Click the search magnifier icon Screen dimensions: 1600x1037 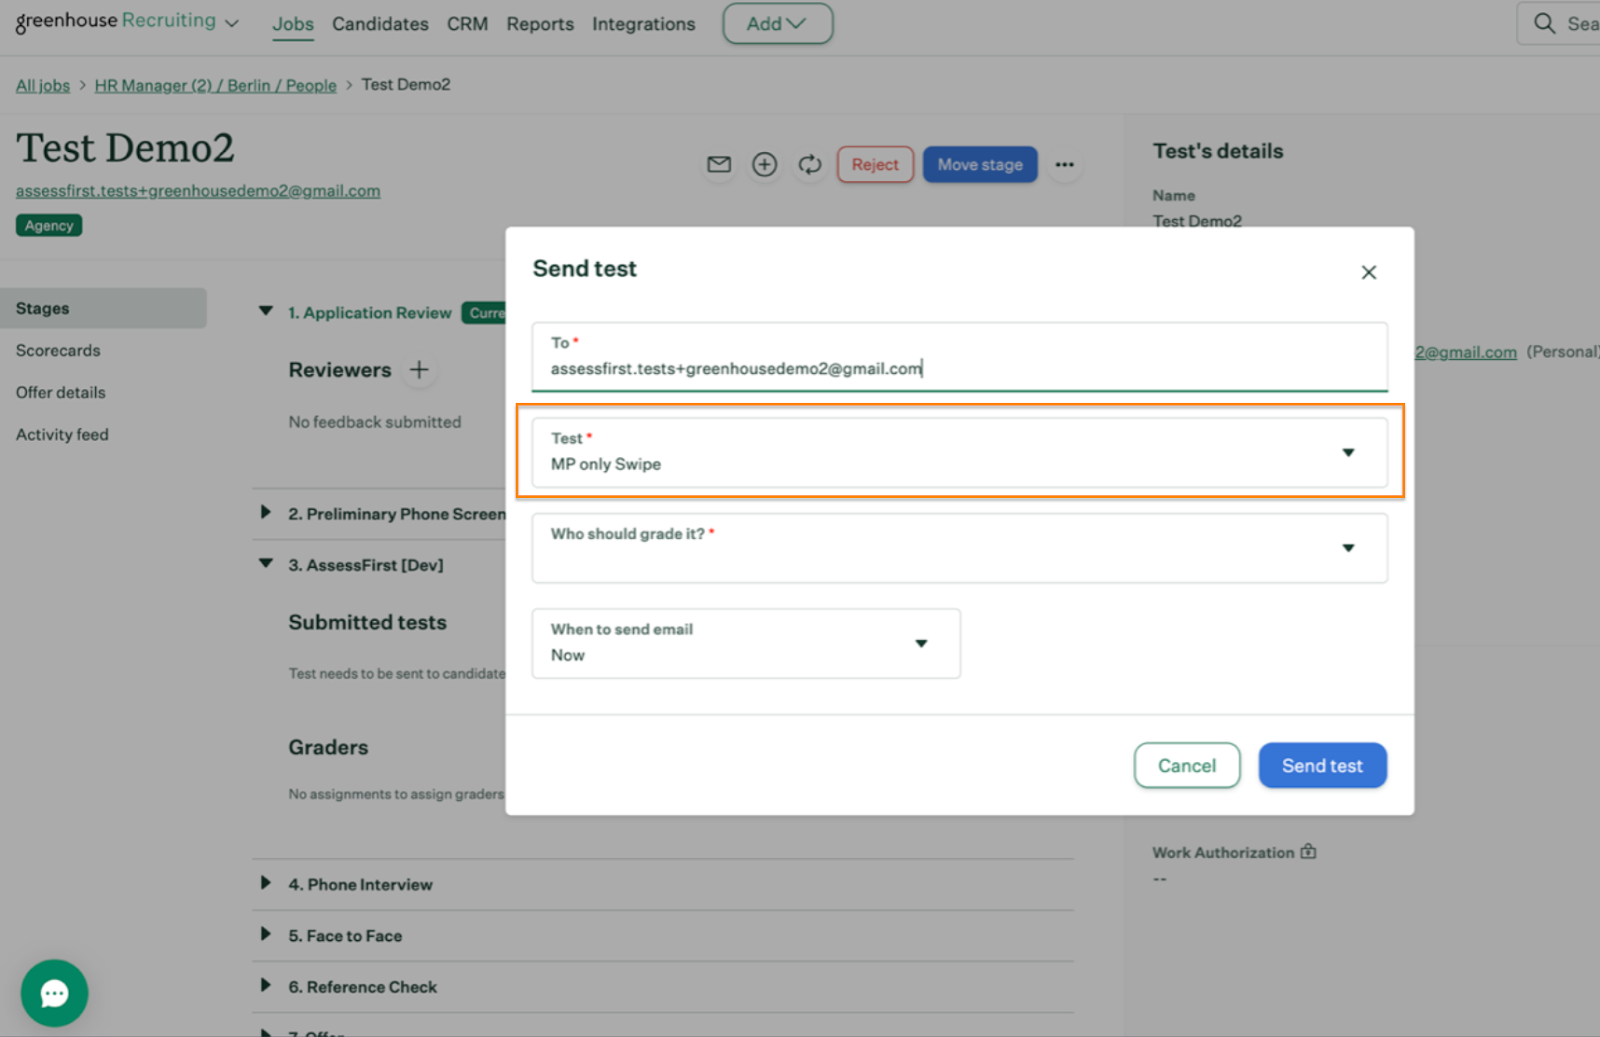coord(1544,23)
